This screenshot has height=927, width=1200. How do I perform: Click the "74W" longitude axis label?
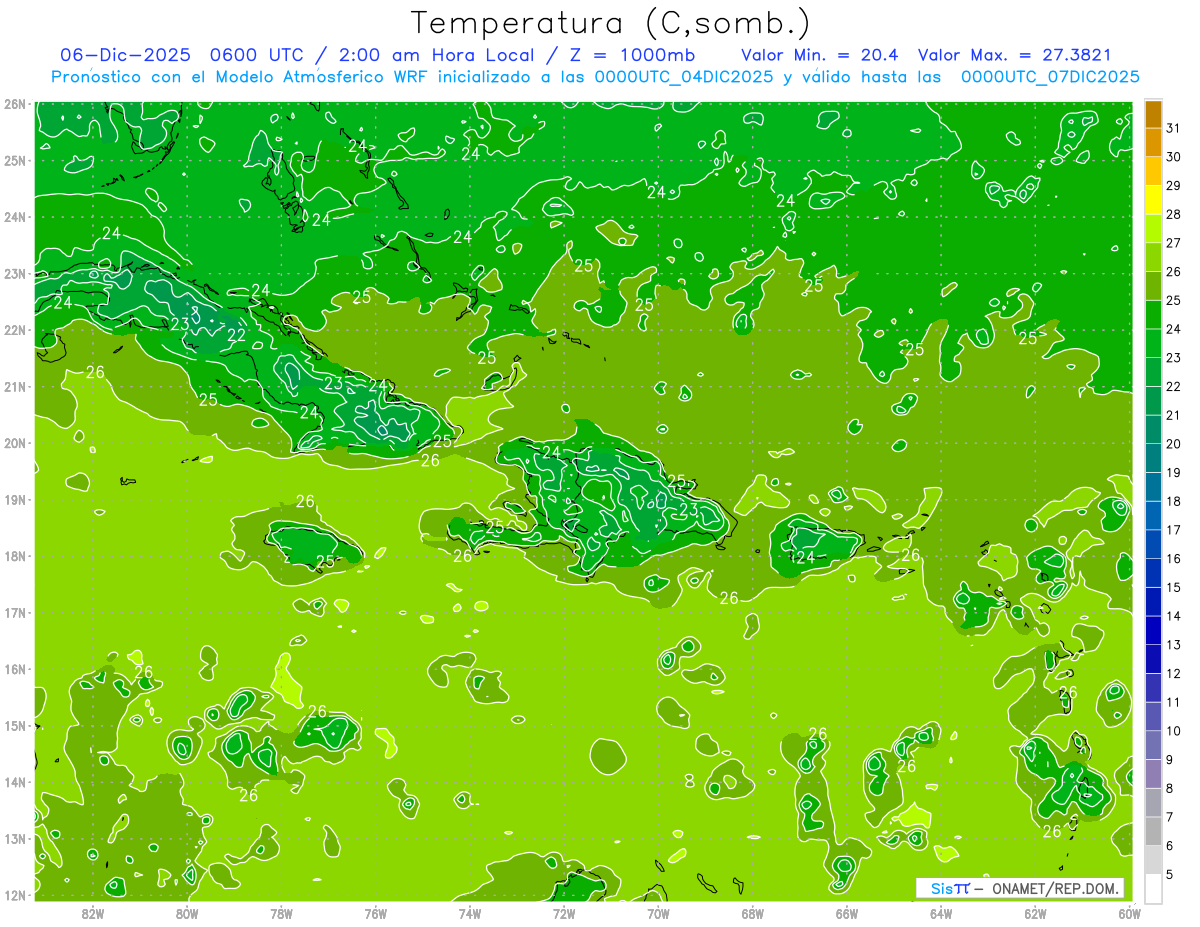470,913
